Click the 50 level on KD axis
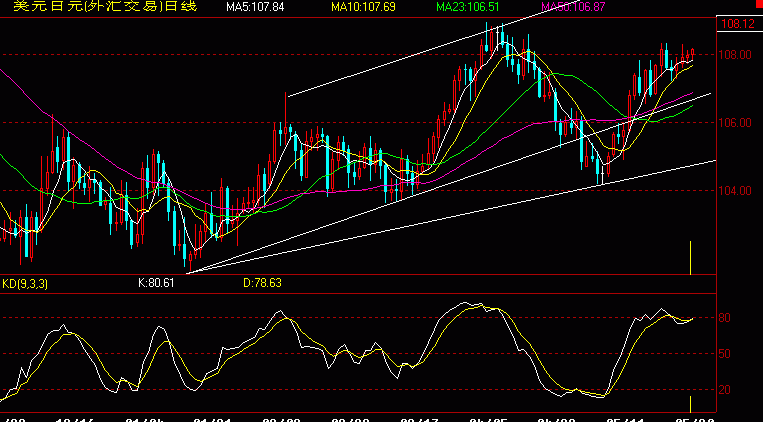 [725, 354]
